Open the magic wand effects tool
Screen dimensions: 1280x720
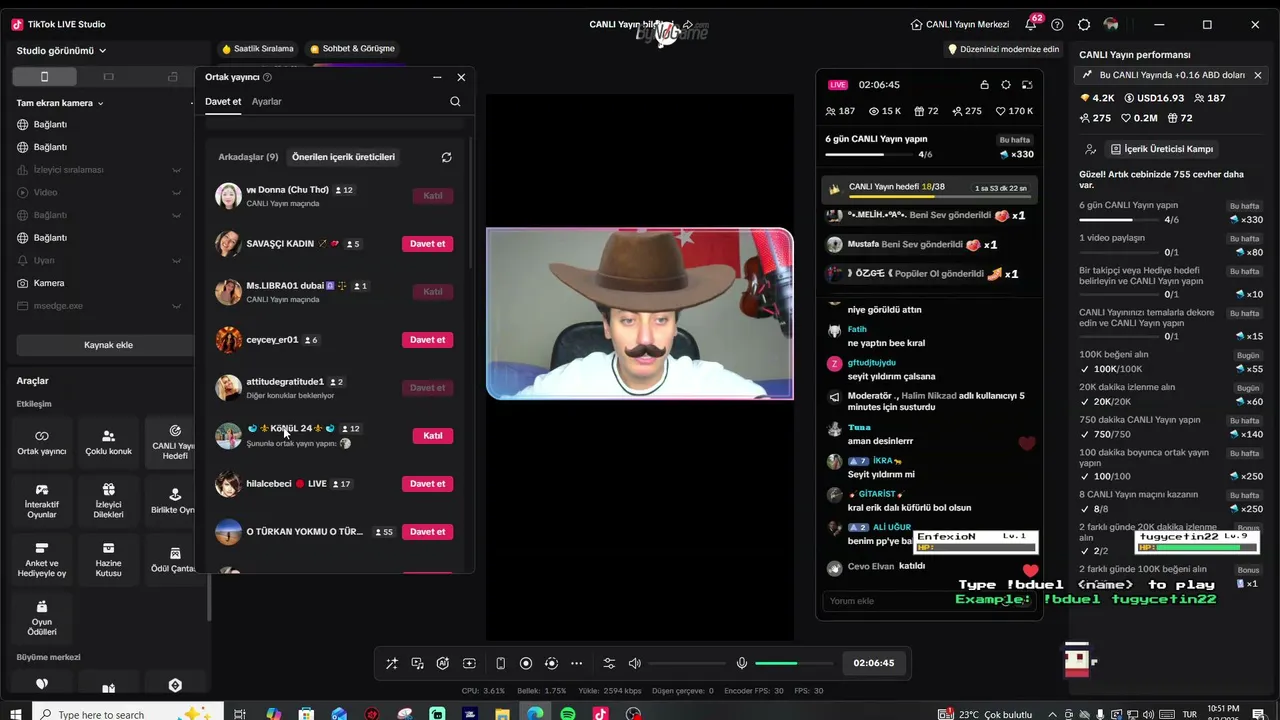click(x=391, y=663)
